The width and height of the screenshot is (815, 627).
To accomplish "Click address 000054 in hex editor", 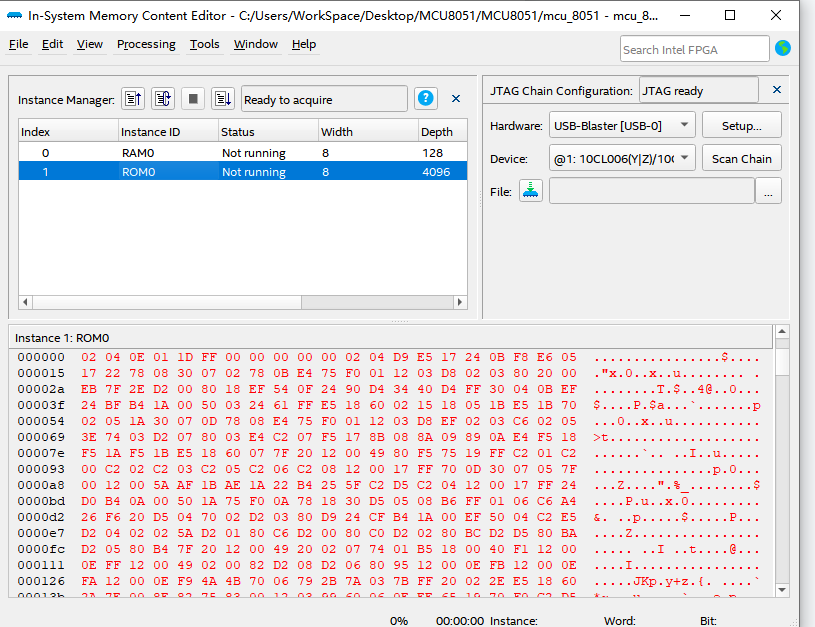I will click(x=41, y=421).
